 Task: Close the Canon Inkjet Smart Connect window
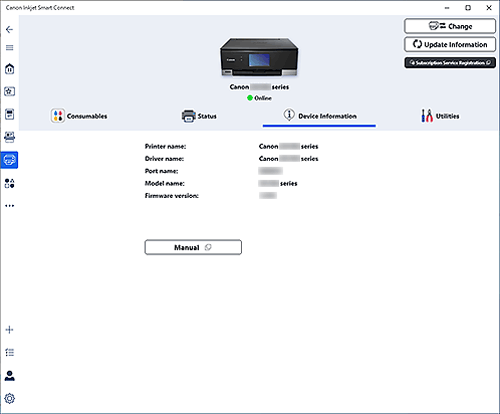(x=489, y=8)
